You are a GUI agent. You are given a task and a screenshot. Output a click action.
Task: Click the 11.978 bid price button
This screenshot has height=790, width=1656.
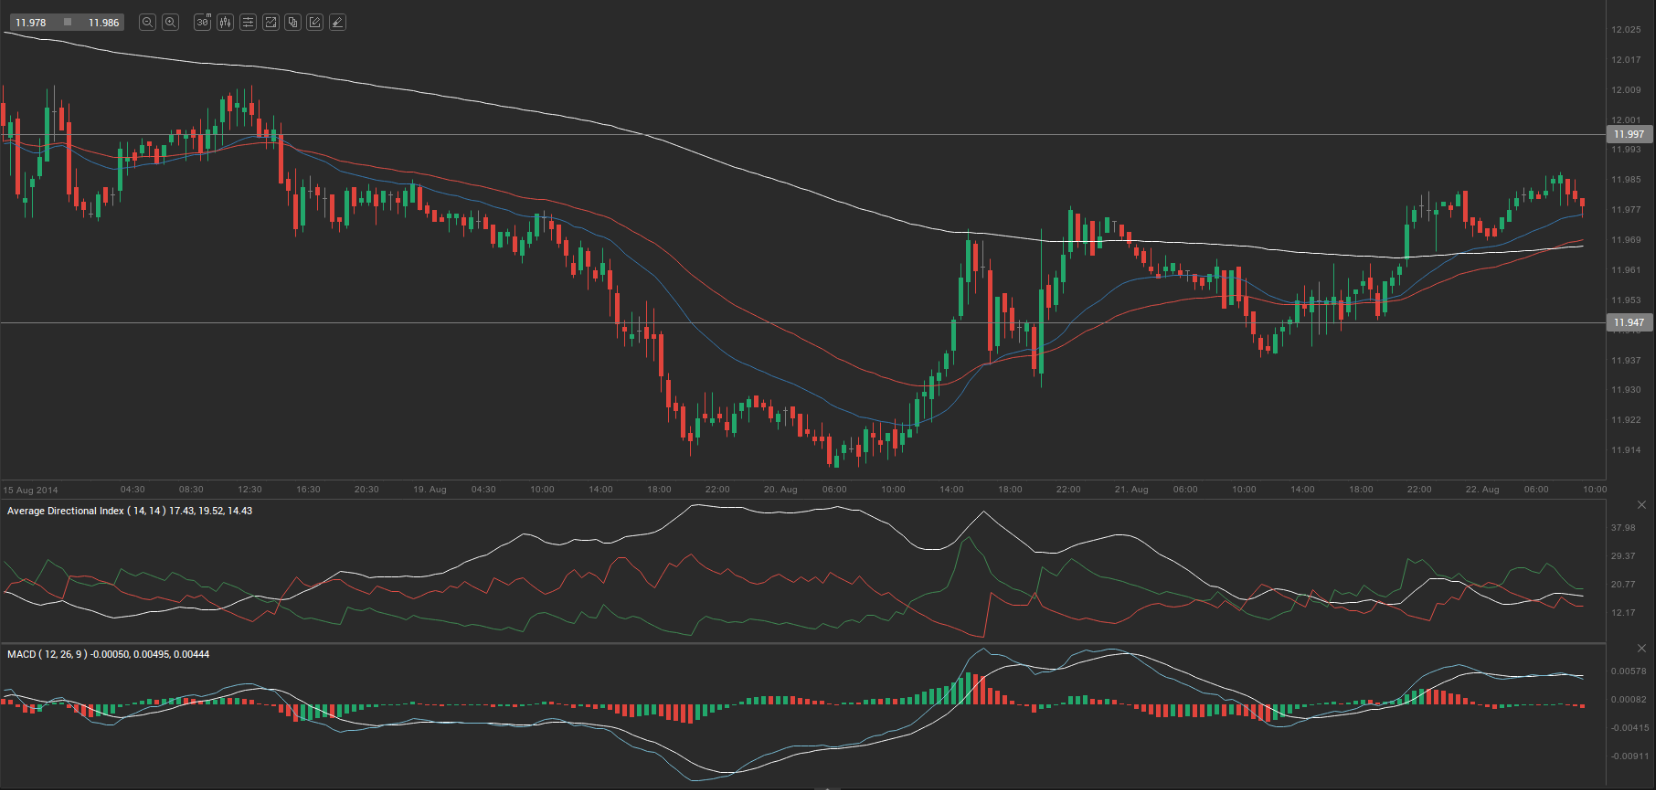click(x=31, y=22)
